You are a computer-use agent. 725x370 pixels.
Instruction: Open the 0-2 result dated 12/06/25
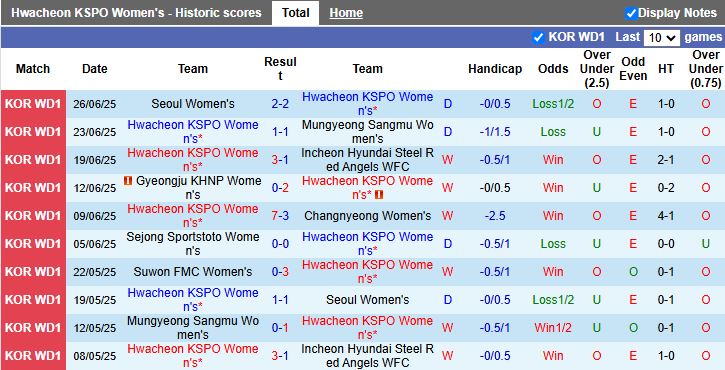[280, 188]
